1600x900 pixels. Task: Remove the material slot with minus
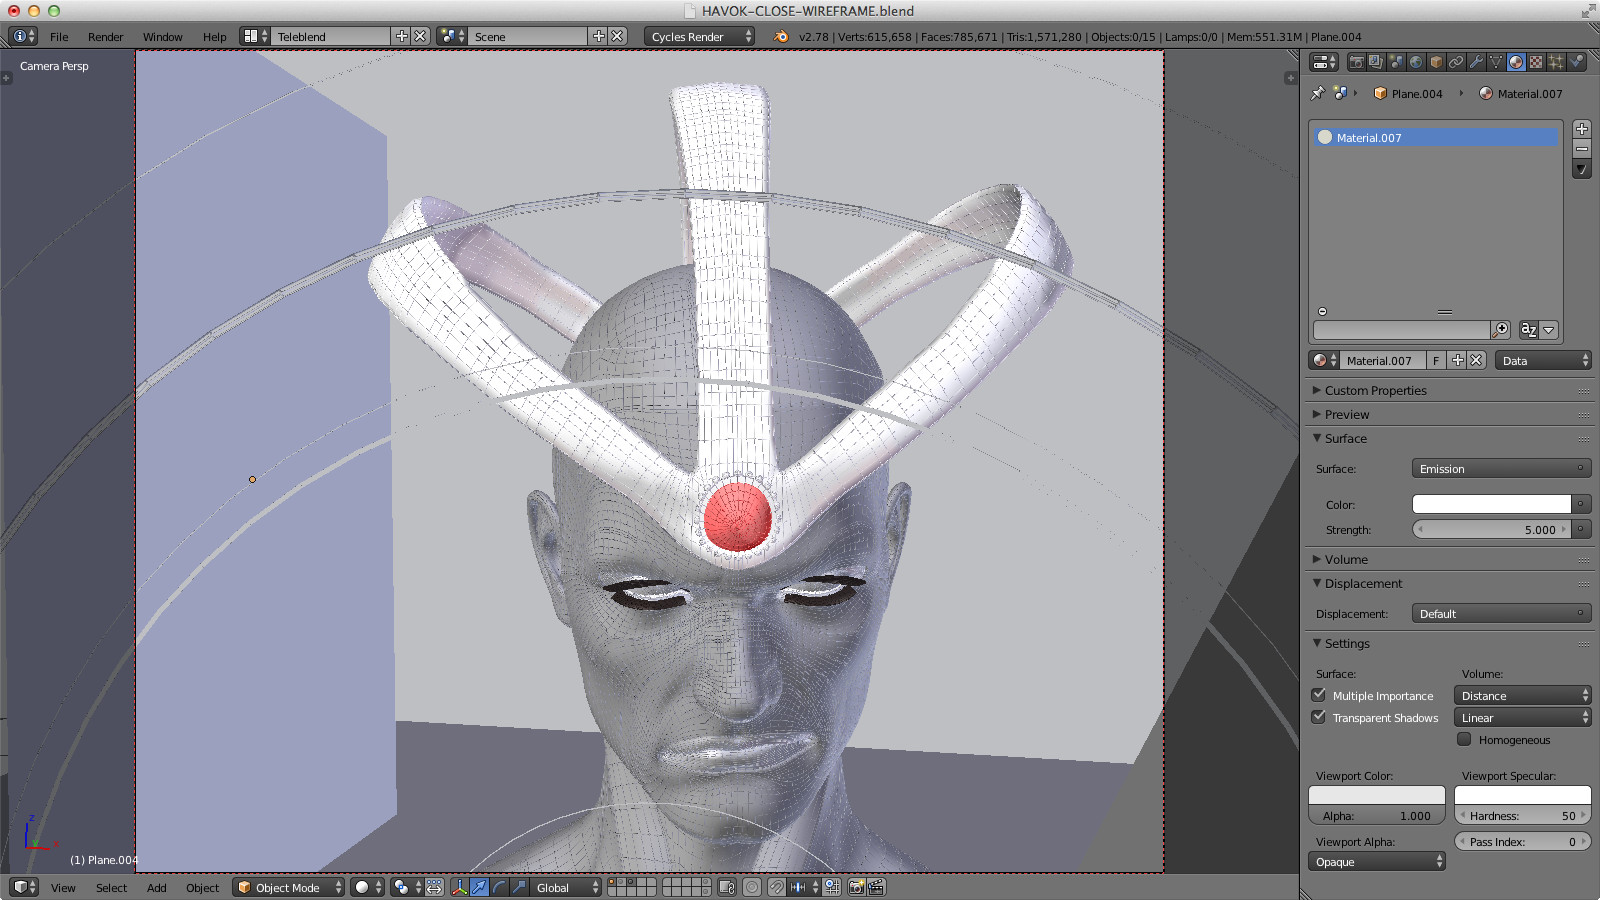pyautogui.click(x=1582, y=149)
